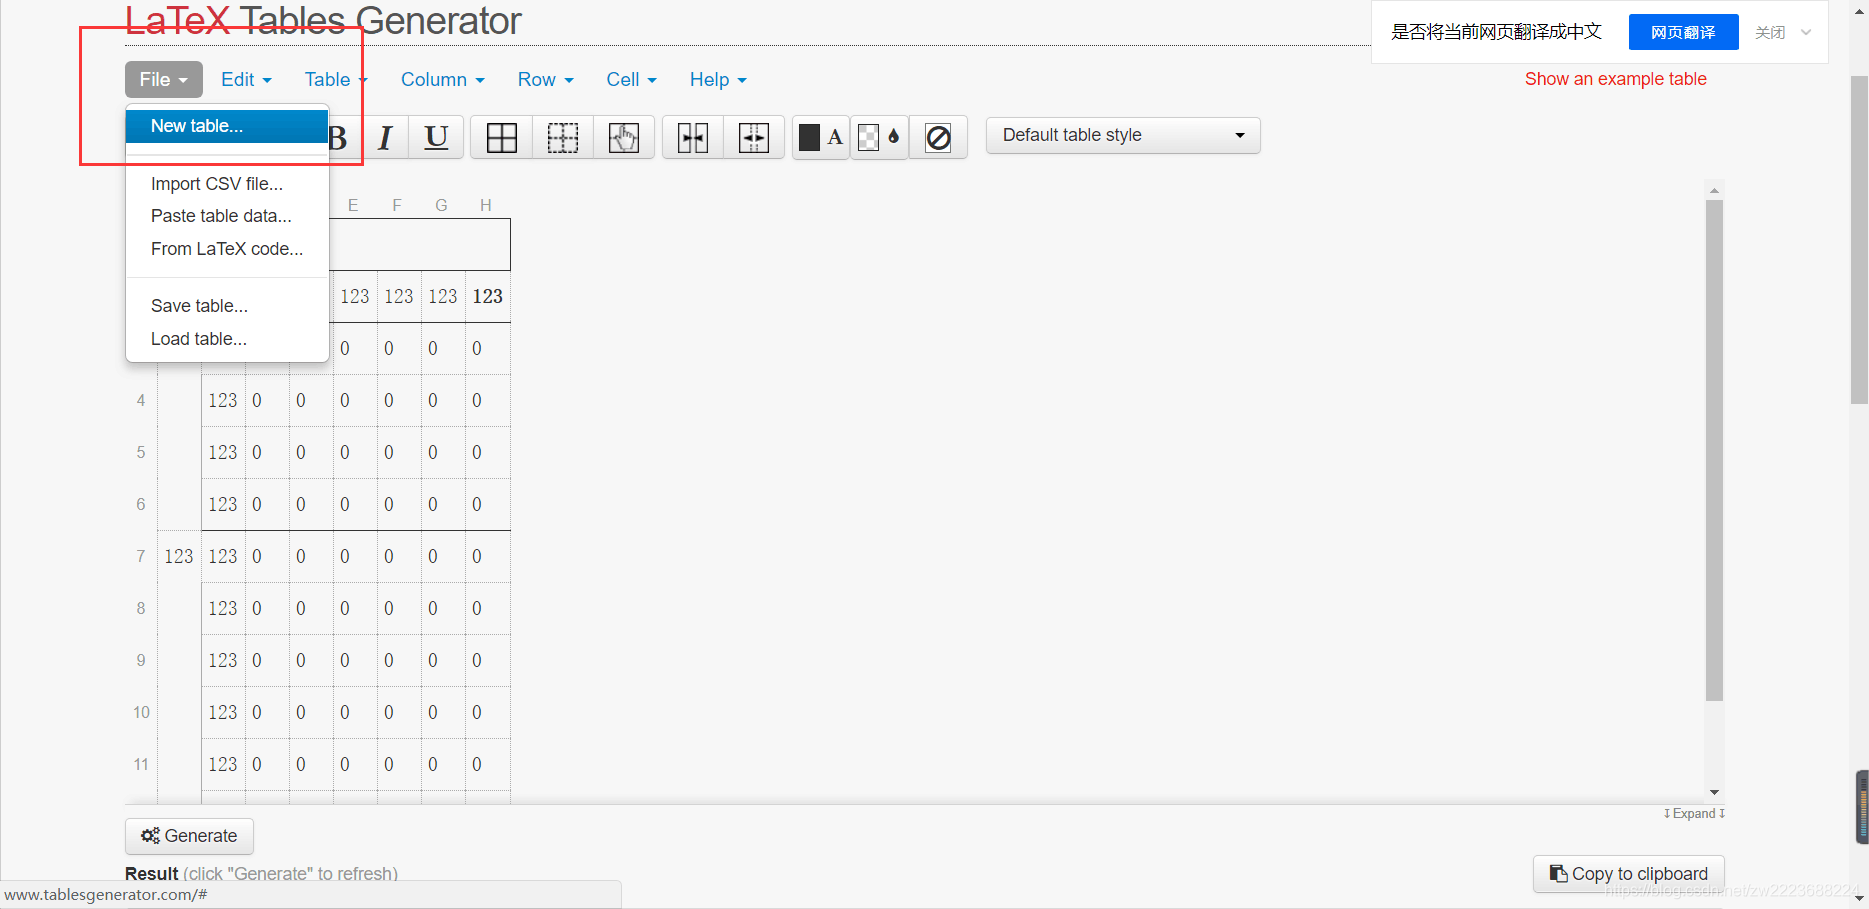
Task: Apply all borders to selected cells
Action: [x=502, y=138]
